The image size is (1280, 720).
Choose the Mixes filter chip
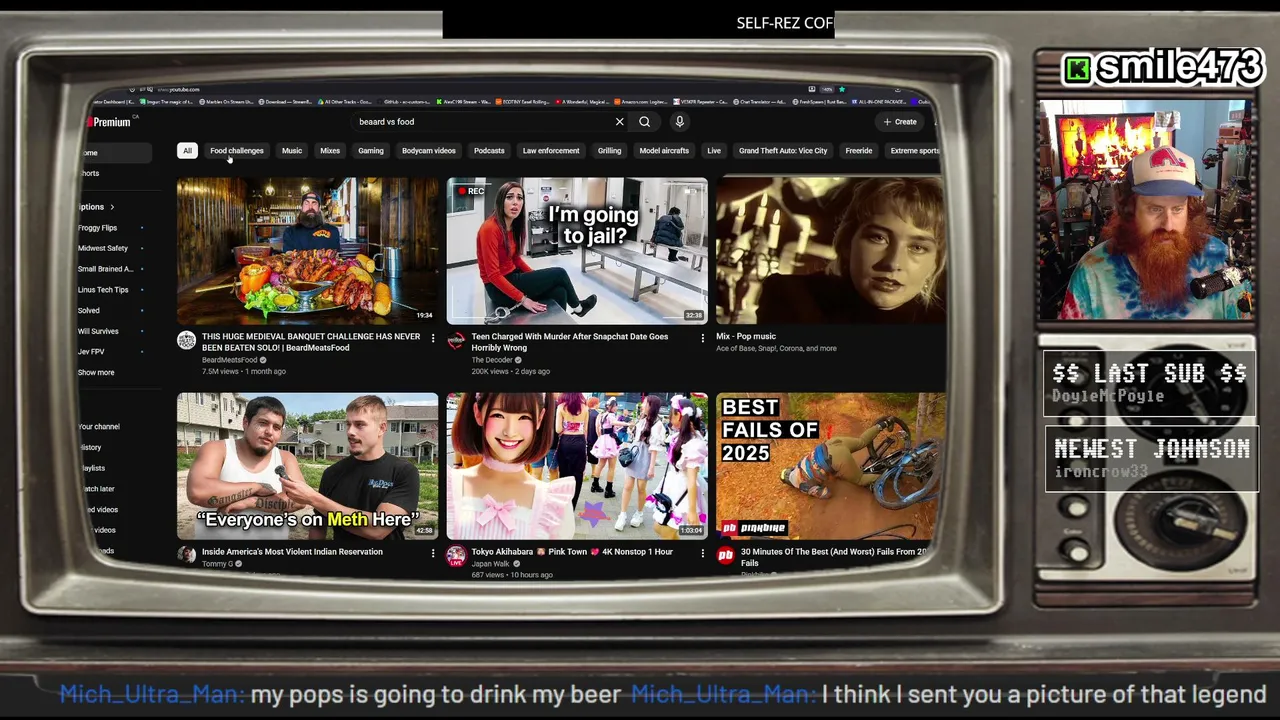(x=330, y=151)
